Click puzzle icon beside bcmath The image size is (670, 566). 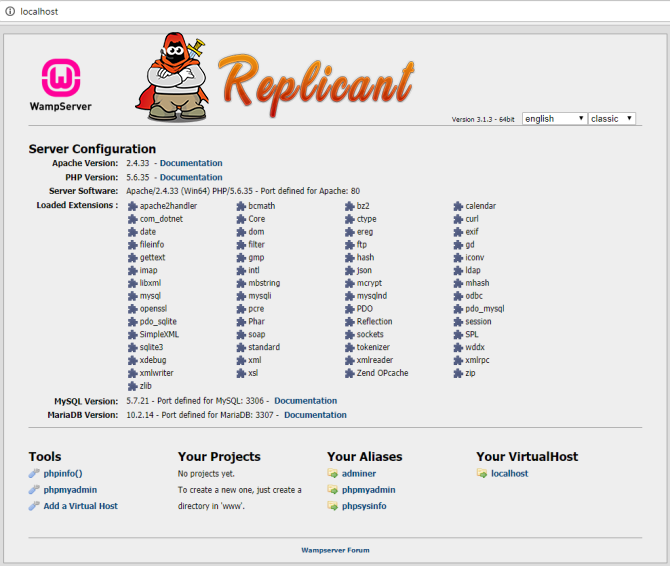(241, 206)
